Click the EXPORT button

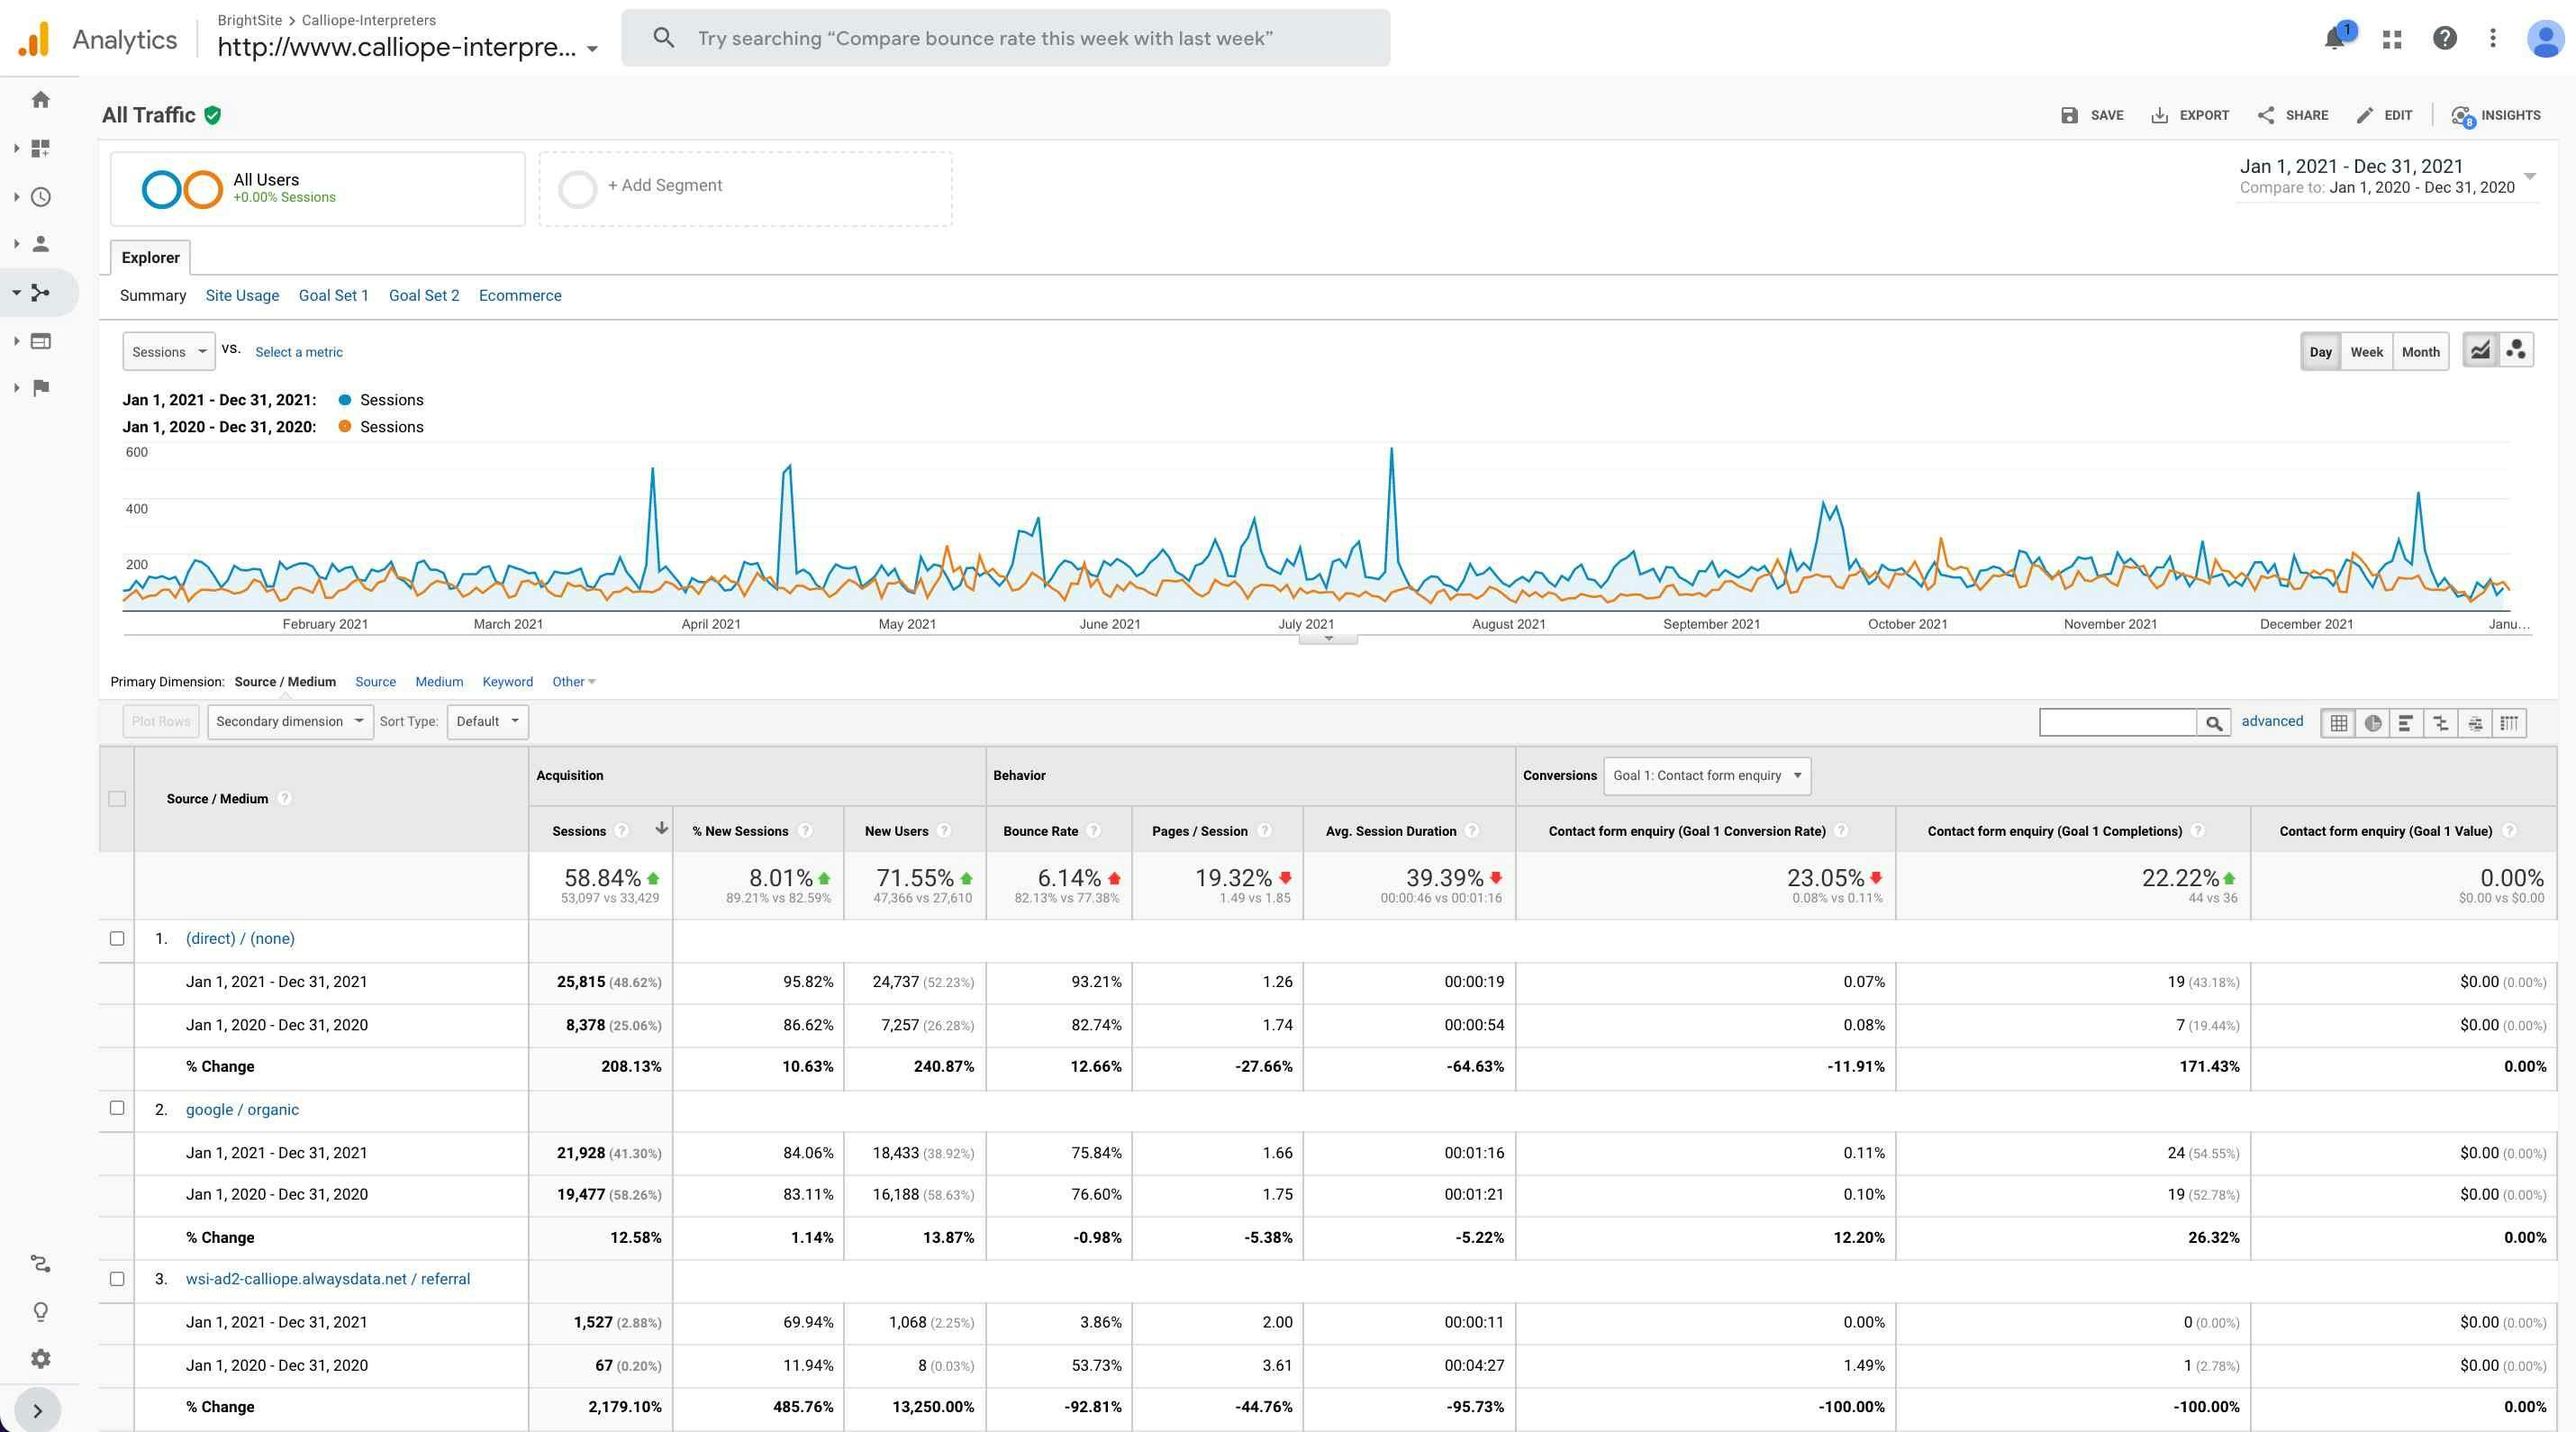[x=2190, y=115]
